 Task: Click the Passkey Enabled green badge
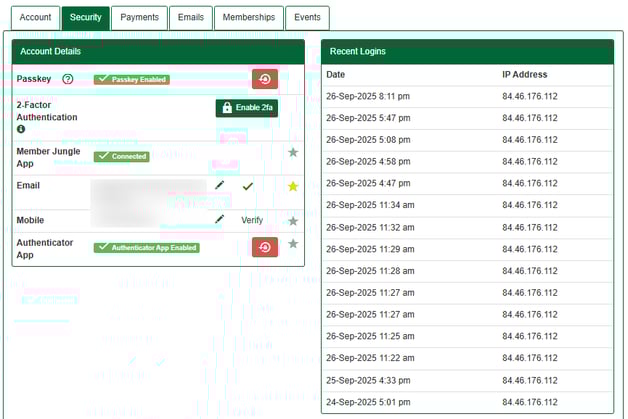132,79
